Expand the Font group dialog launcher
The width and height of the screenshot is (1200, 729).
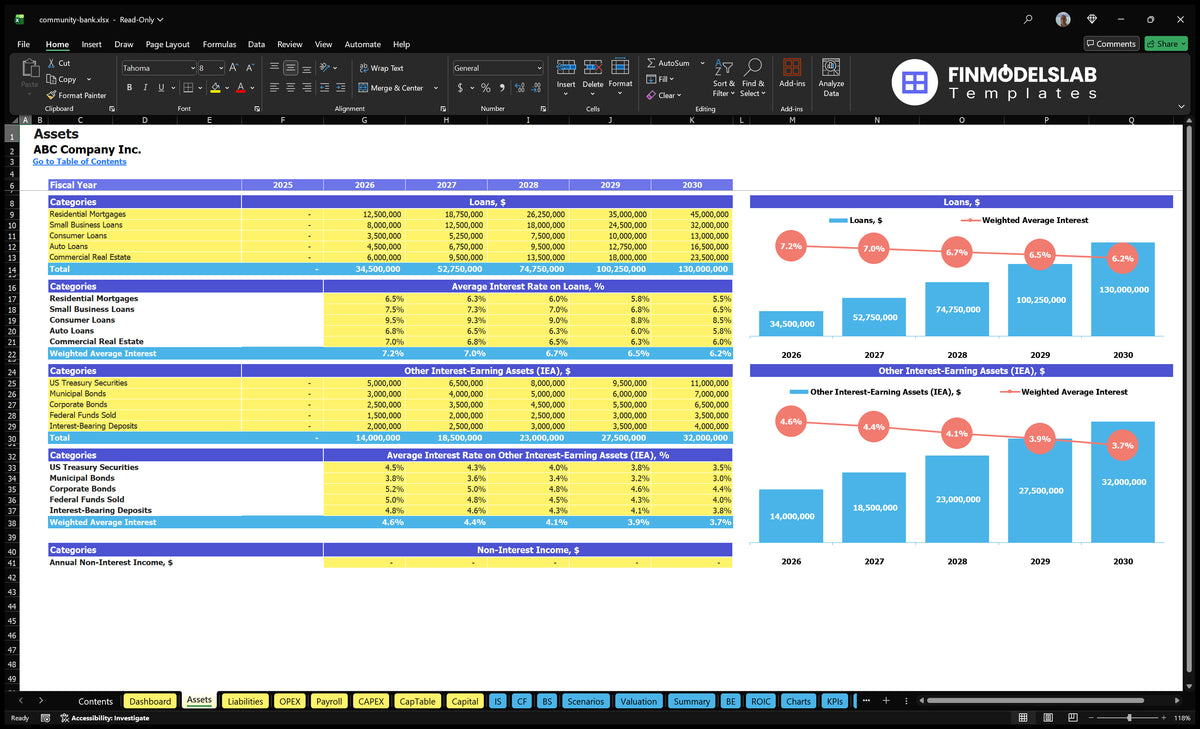tap(257, 109)
